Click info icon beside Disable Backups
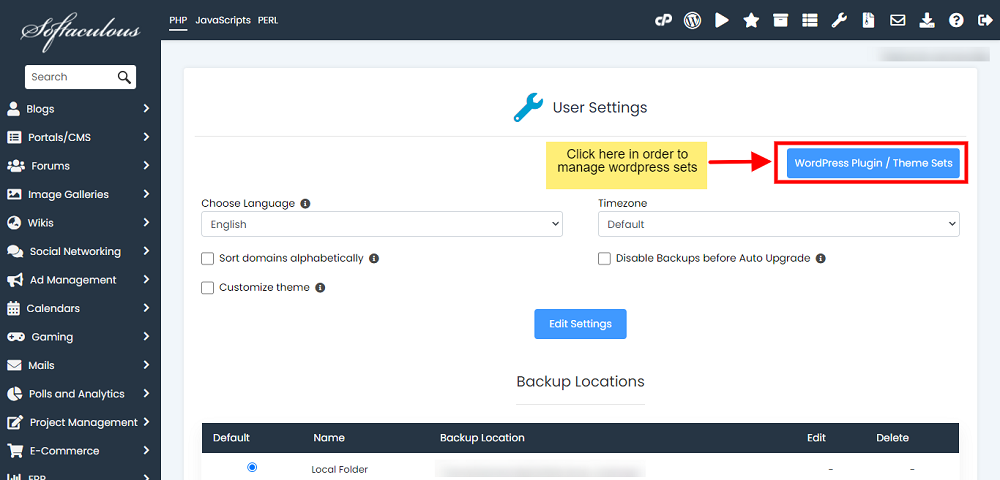Viewport: 1000px width, 480px height. [x=821, y=258]
